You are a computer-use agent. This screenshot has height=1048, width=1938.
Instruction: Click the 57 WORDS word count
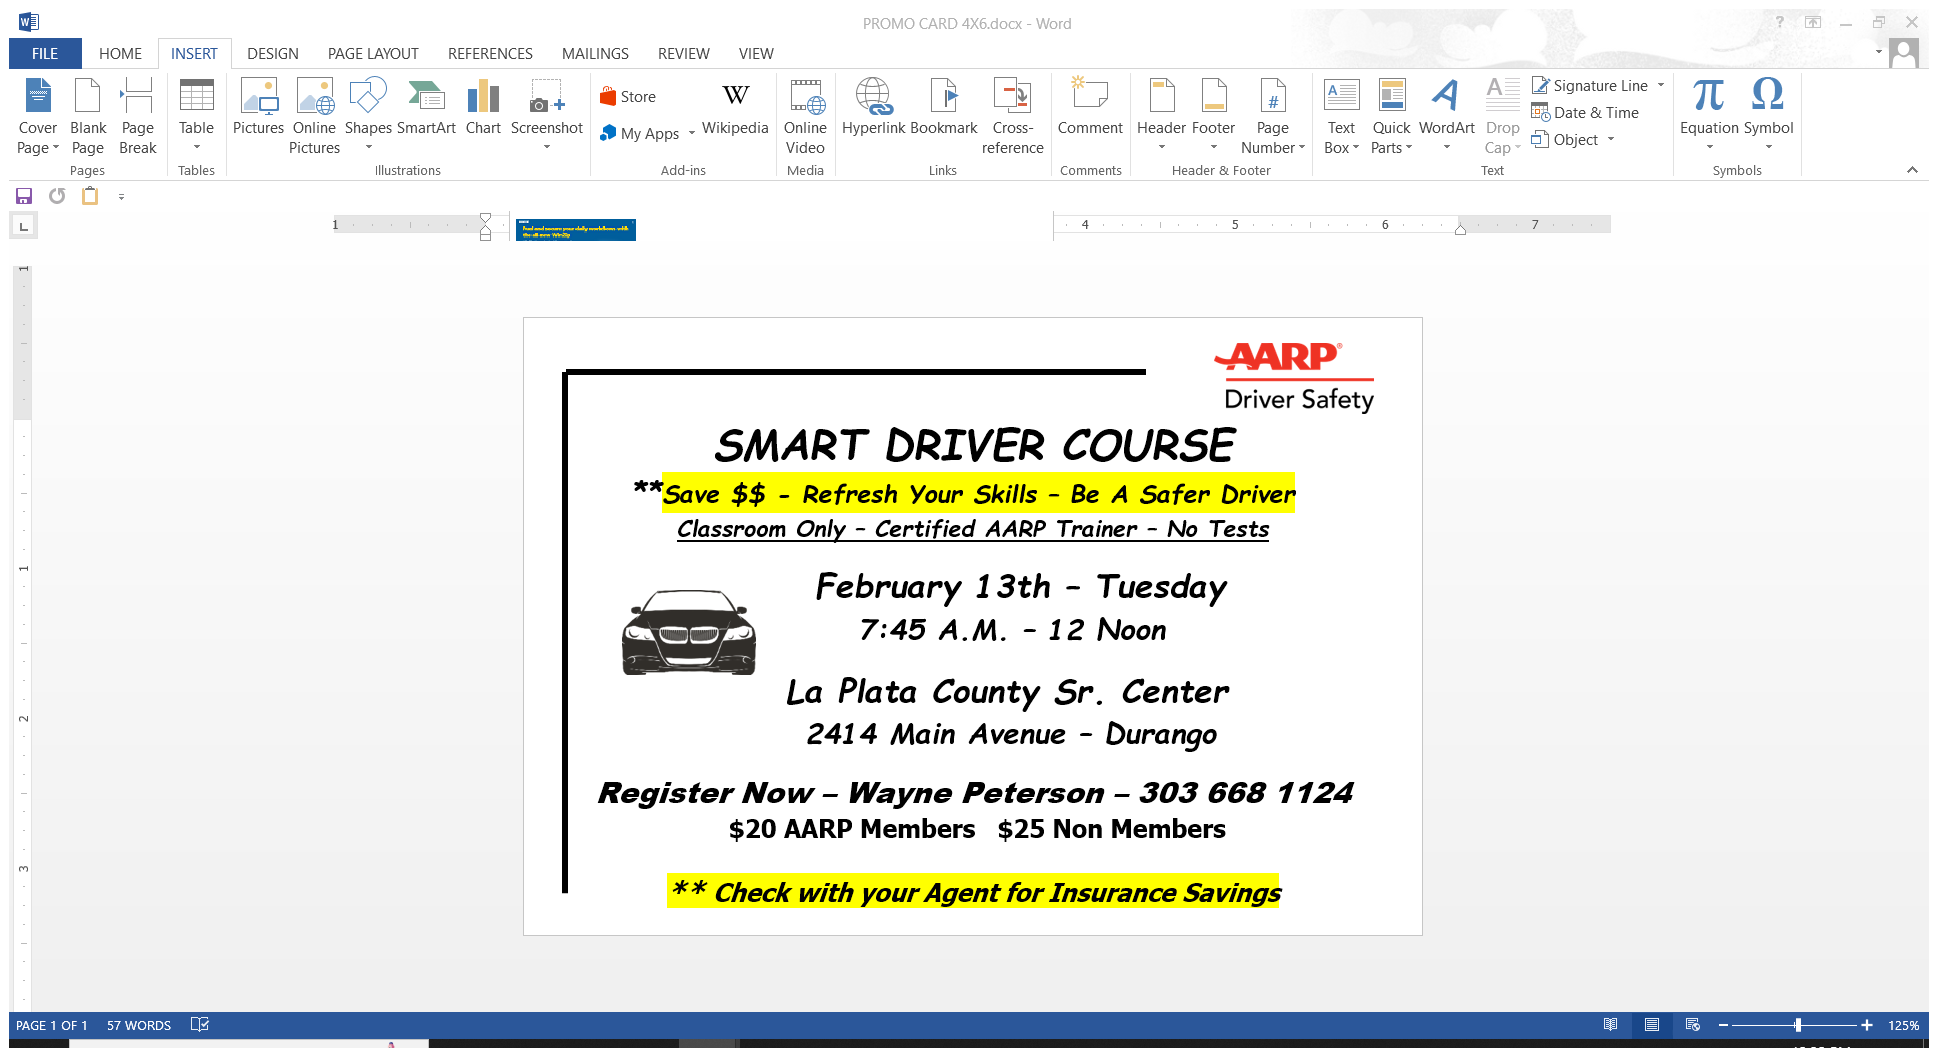pos(139,1025)
